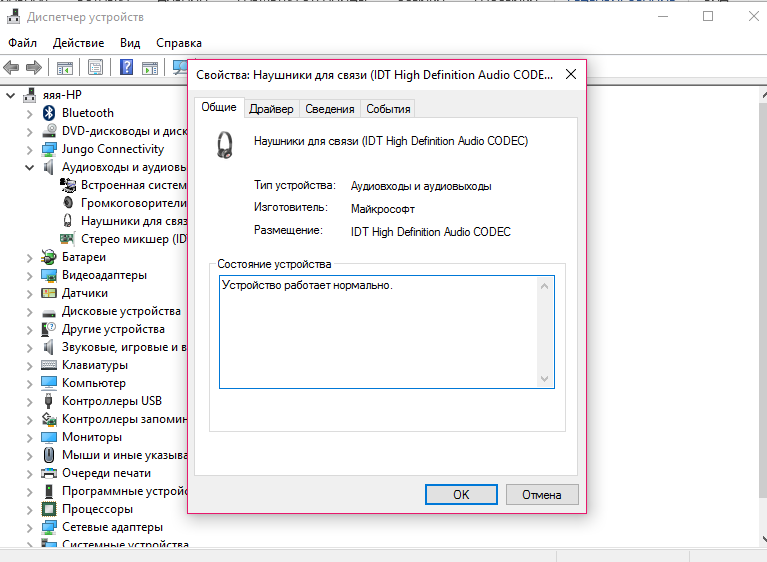Collapse the яяя-HP root node

click(10, 95)
